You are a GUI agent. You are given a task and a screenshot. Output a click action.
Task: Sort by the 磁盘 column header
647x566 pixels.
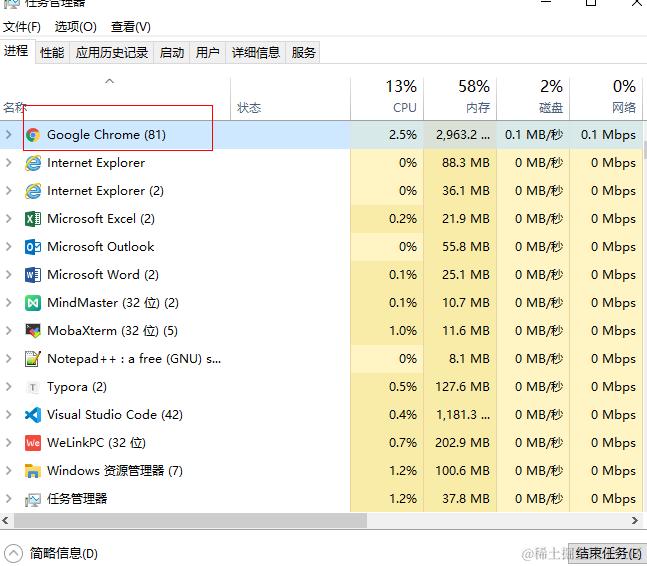tap(533, 98)
